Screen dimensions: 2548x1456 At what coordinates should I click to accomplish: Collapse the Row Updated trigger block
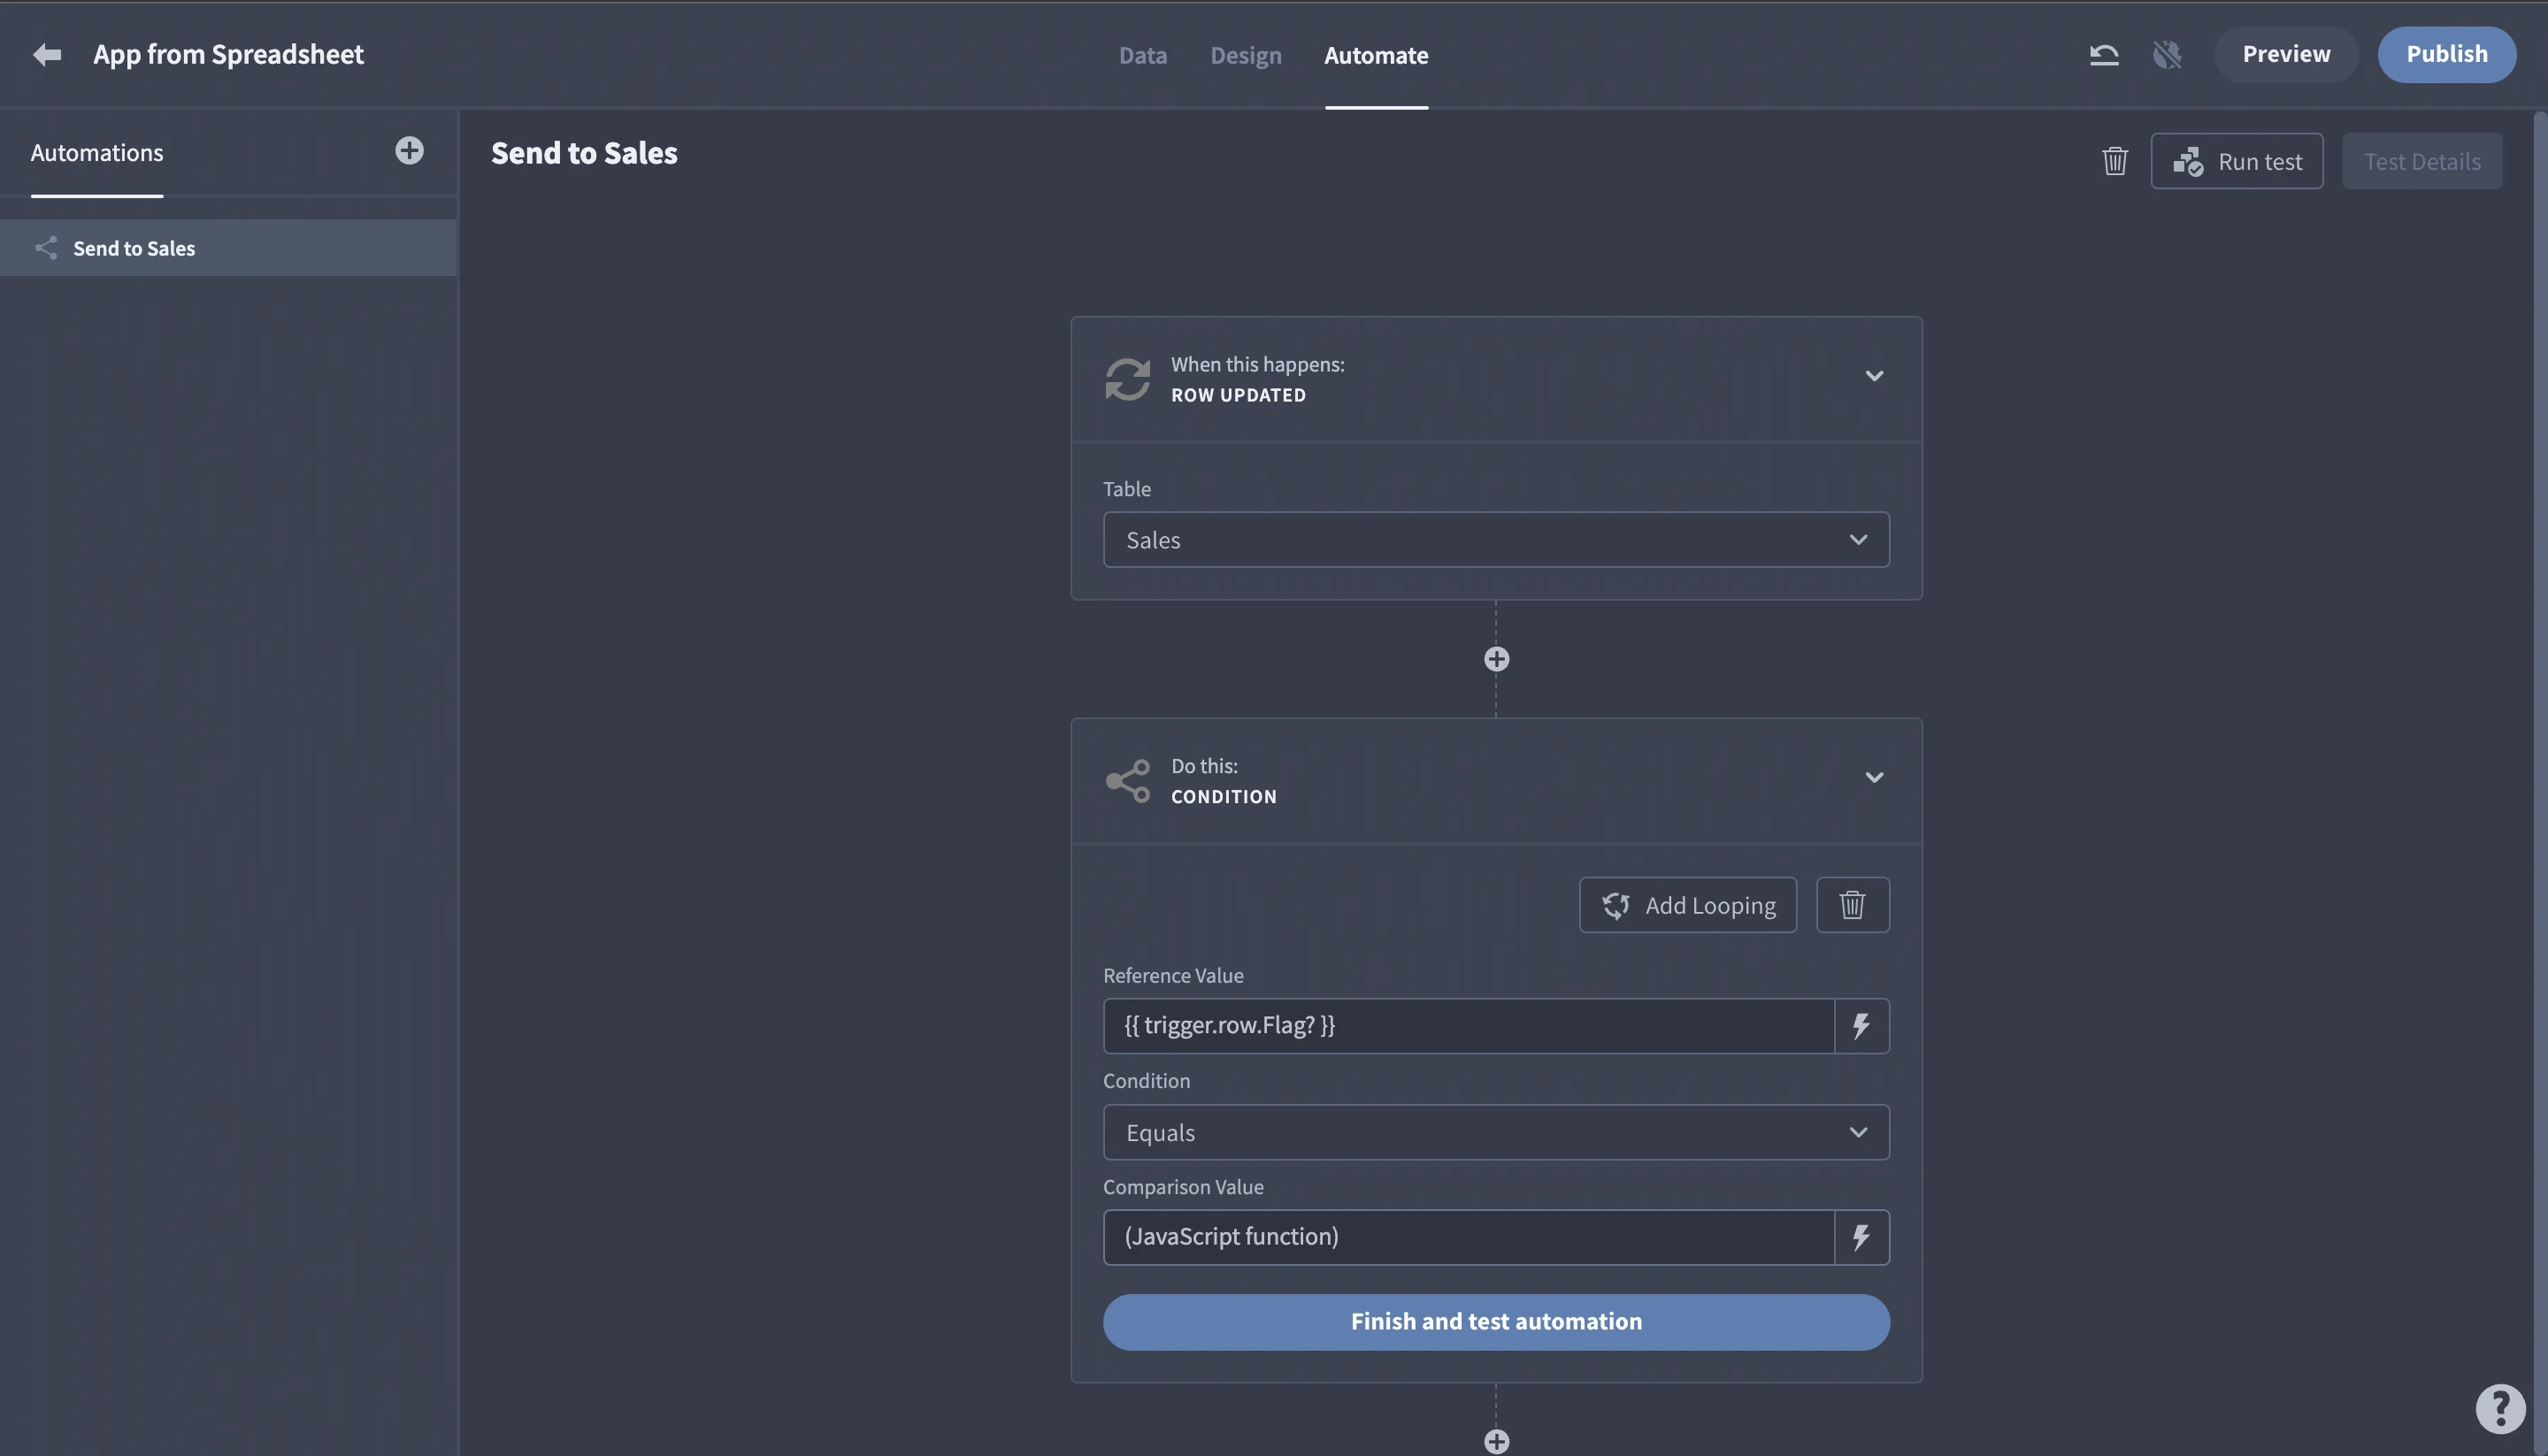(1874, 376)
